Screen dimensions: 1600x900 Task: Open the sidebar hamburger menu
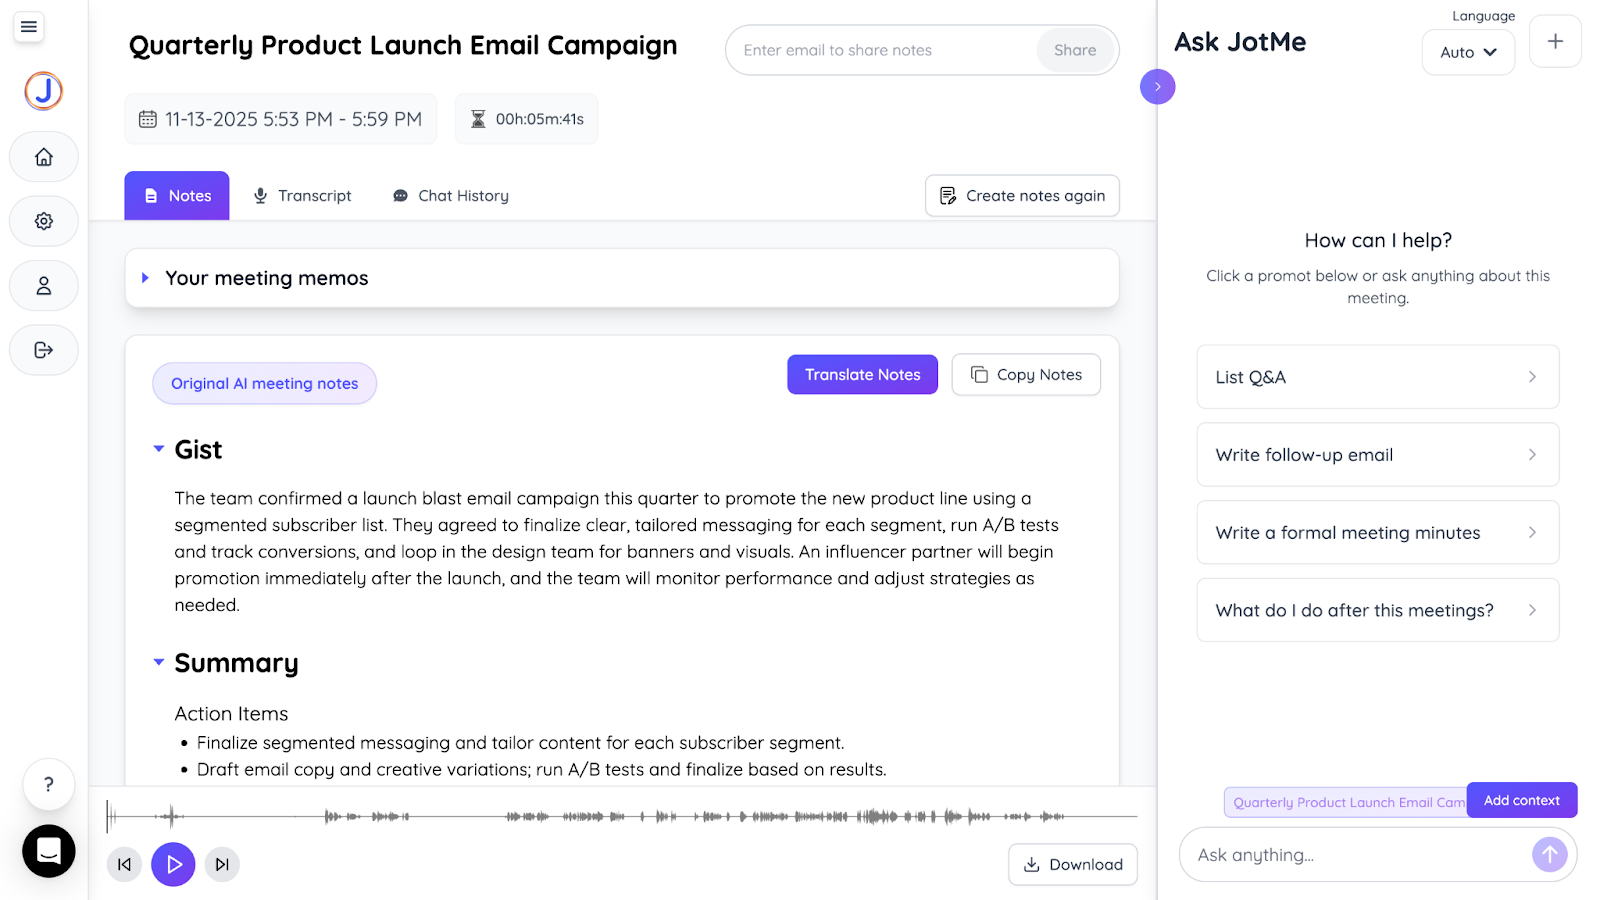tap(28, 27)
